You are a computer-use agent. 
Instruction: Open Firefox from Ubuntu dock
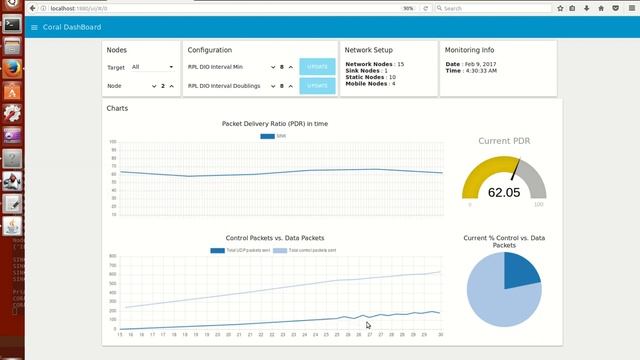click(12, 69)
